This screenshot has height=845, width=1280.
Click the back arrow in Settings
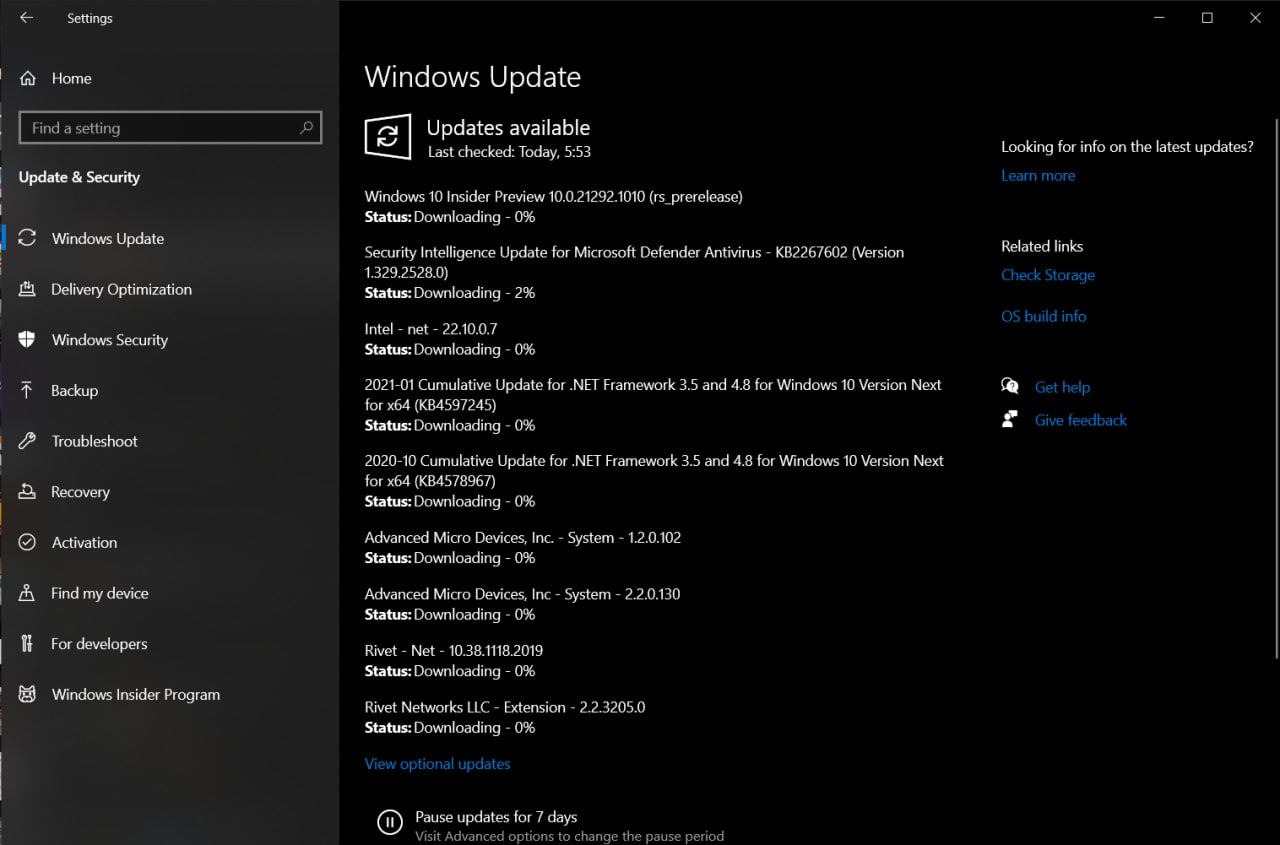pyautogui.click(x=26, y=18)
